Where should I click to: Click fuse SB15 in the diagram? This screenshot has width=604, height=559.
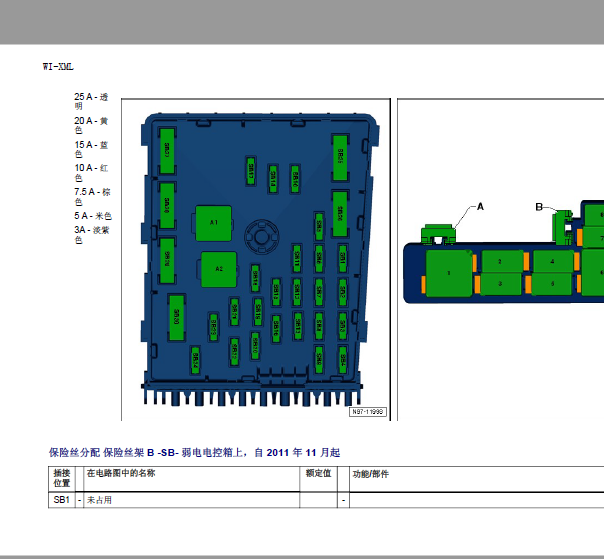[x=276, y=292]
